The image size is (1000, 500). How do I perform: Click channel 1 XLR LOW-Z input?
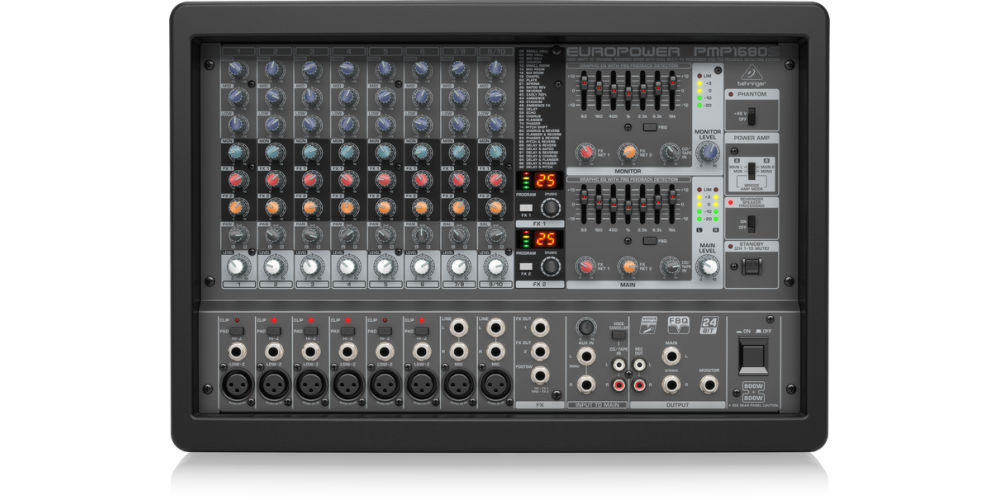[x=237, y=385]
